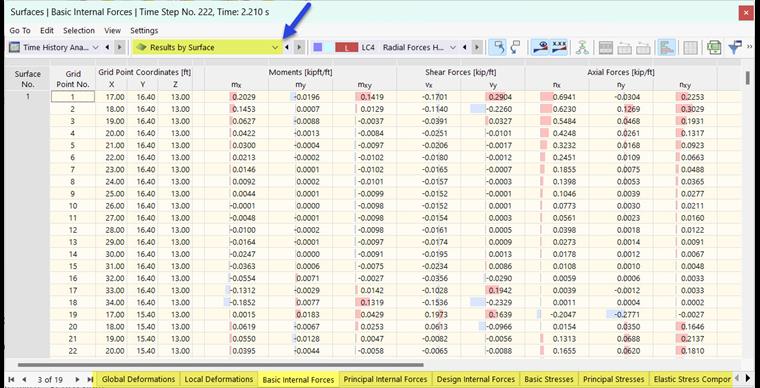
Task: Click the red L load case type badge
Action: click(x=346, y=47)
